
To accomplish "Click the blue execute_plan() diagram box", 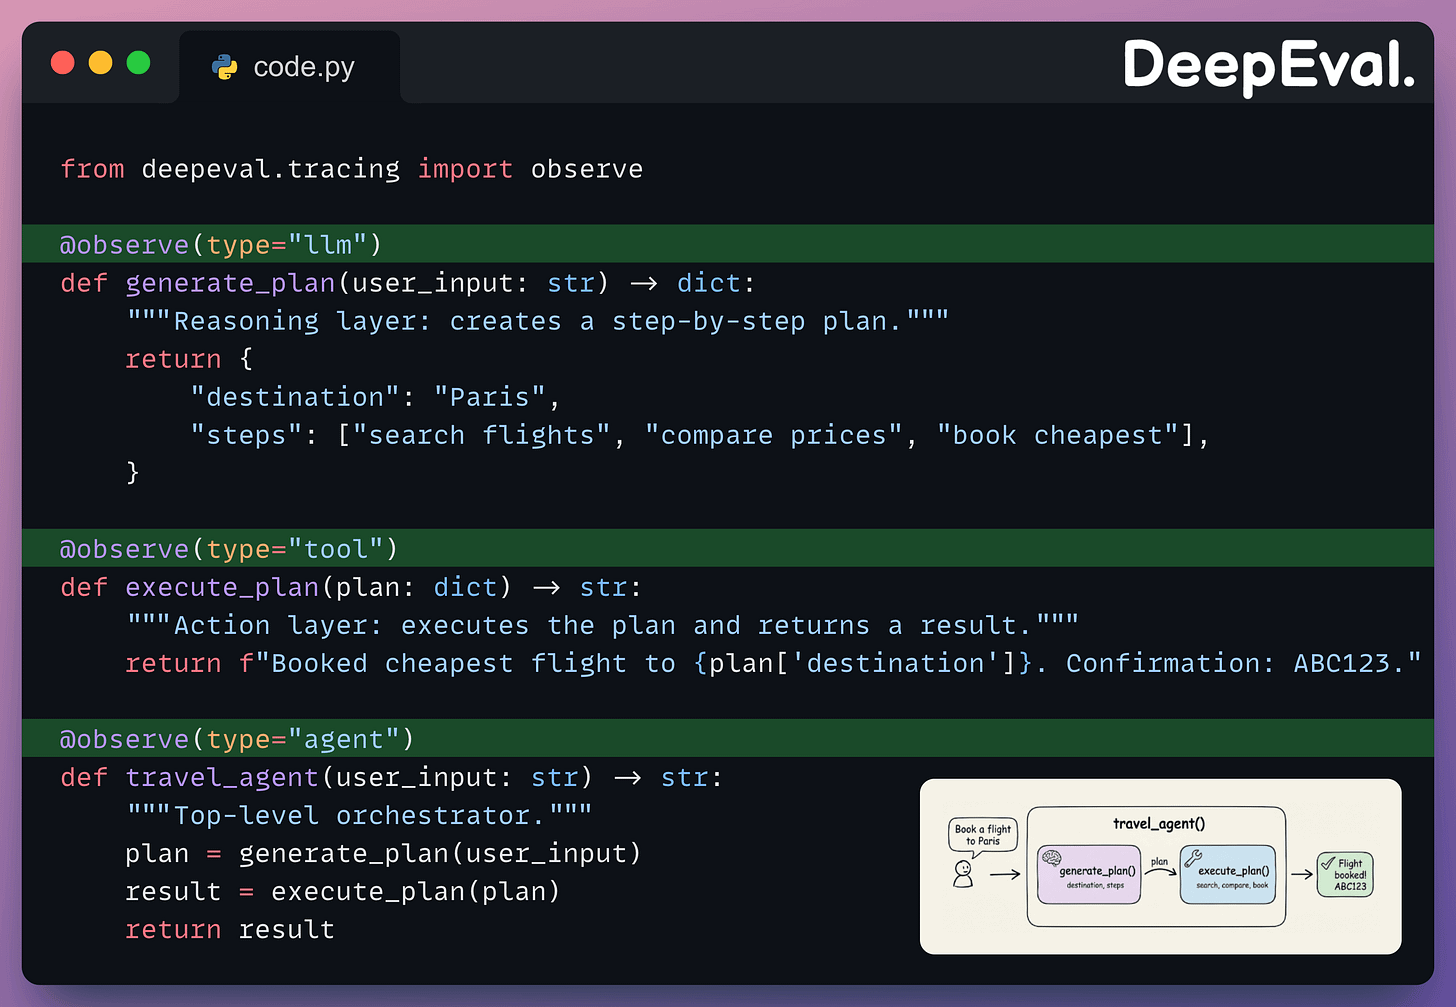I will point(1228,875).
